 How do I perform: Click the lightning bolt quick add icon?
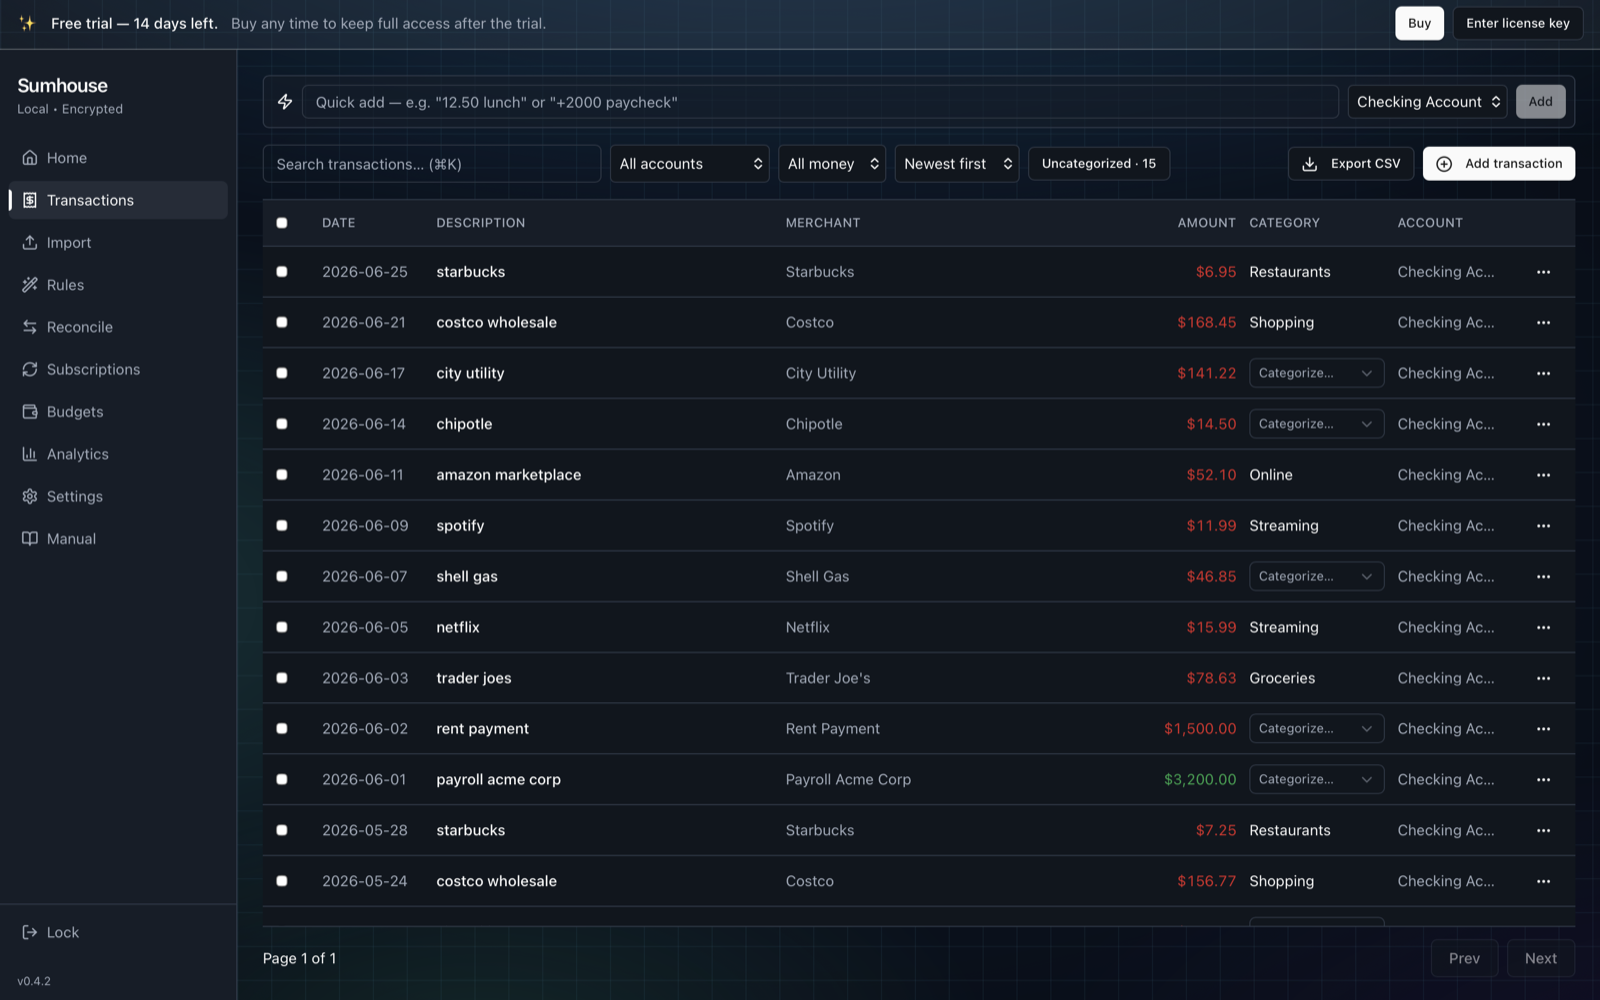tap(285, 102)
